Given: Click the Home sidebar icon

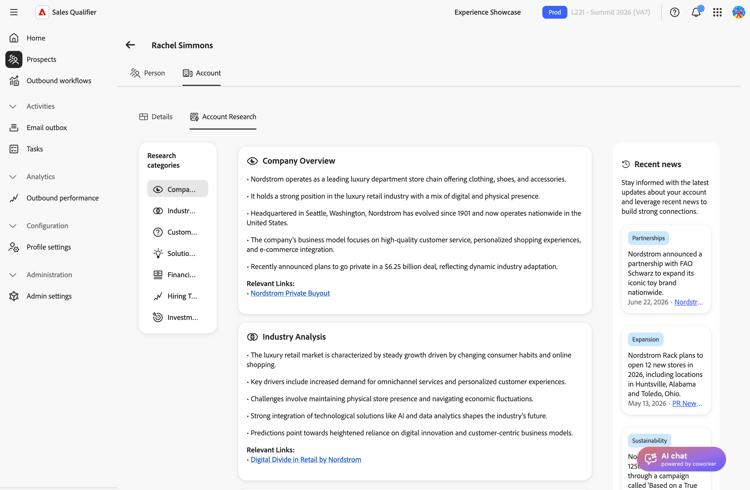Looking at the screenshot, I should (14, 38).
